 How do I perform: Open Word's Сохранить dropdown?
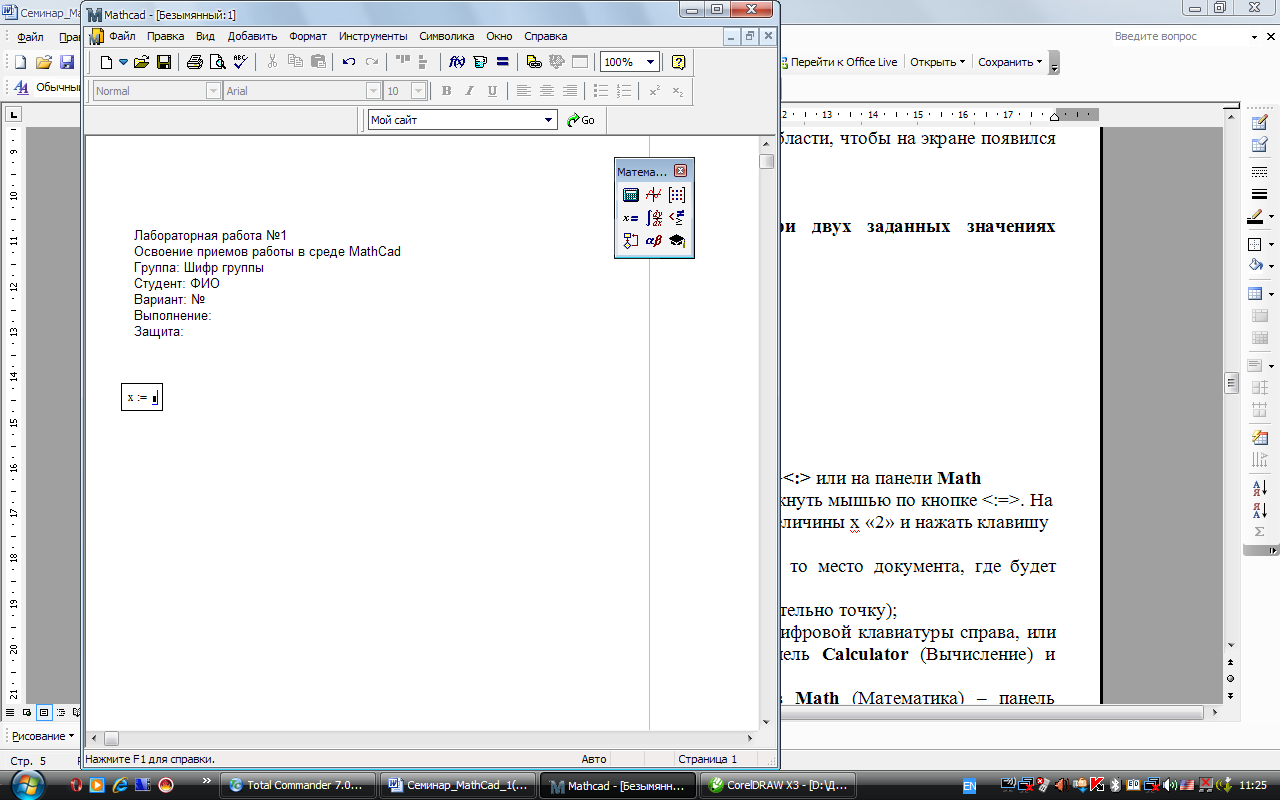pyautogui.click(x=1010, y=62)
